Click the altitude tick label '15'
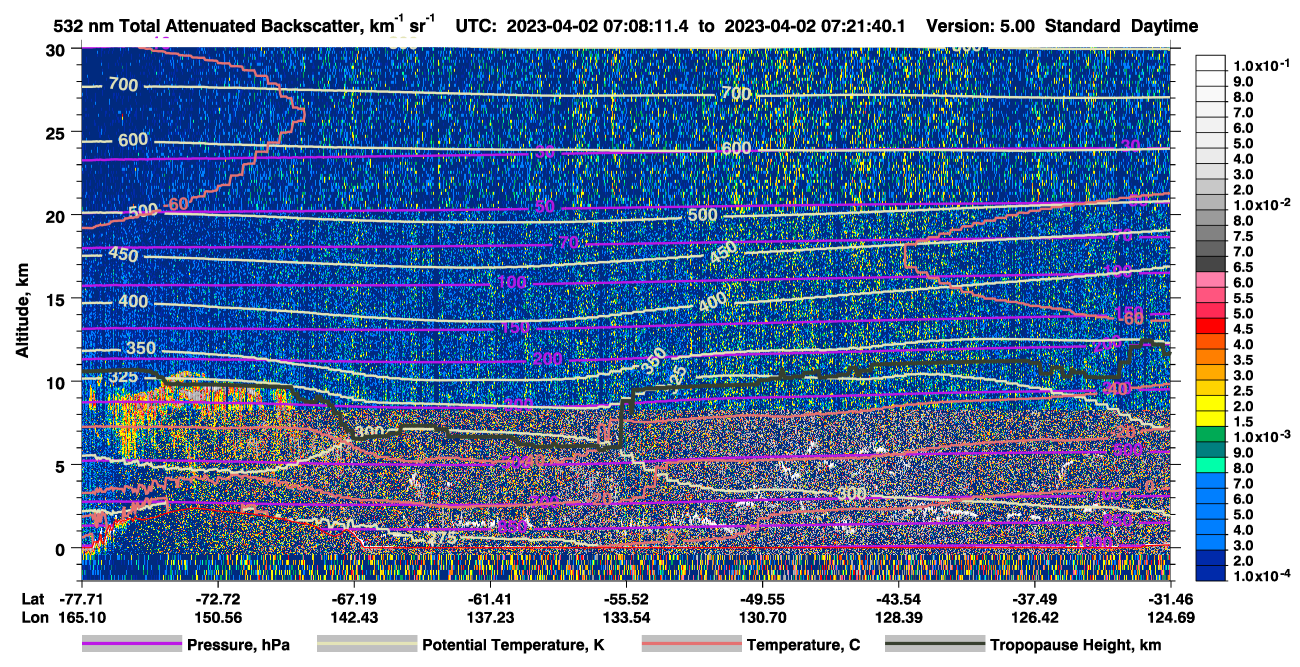The height and width of the screenshot is (667, 1300). pyautogui.click(x=58, y=298)
